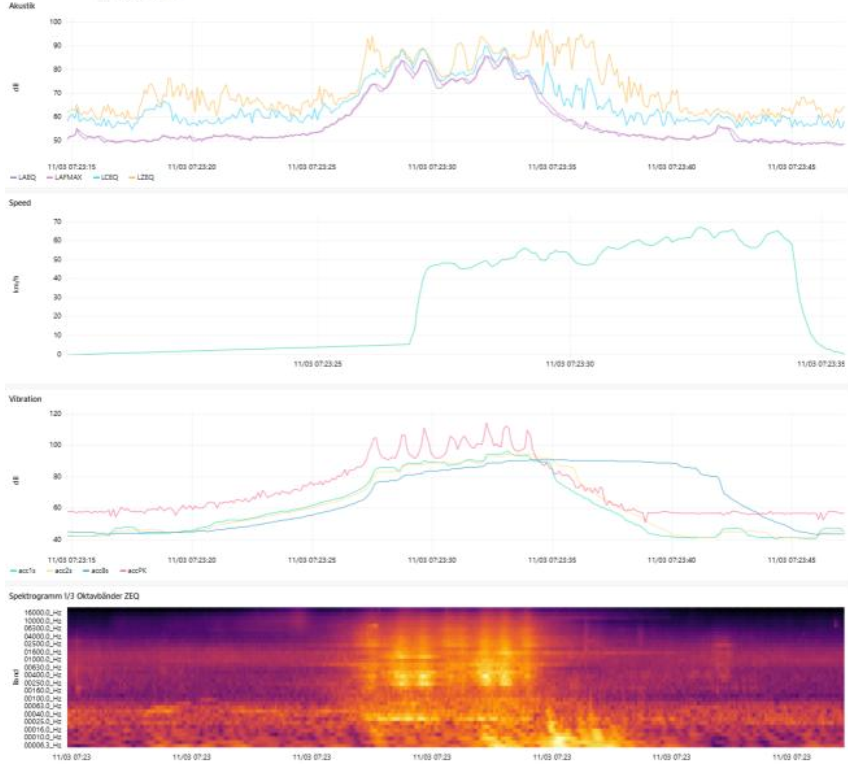Click 11/03 07:23:40 on Vibration time axis
Image resolution: width=848 pixels, height=770 pixels.
pyautogui.click(x=671, y=560)
